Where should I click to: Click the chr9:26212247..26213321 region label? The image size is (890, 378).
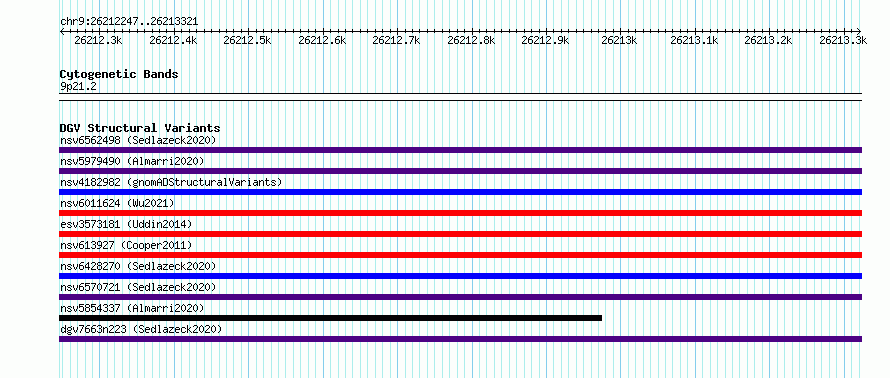[x=129, y=22]
